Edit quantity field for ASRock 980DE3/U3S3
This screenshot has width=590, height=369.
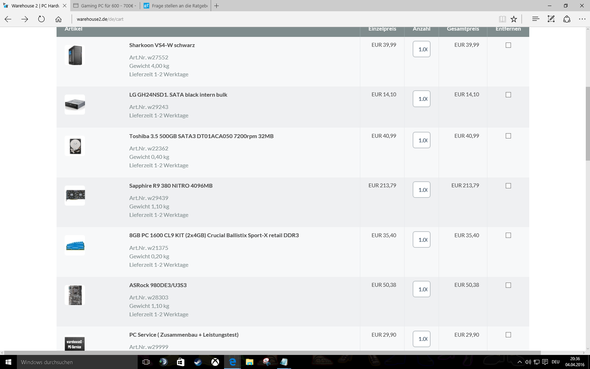(x=421, y=289)
